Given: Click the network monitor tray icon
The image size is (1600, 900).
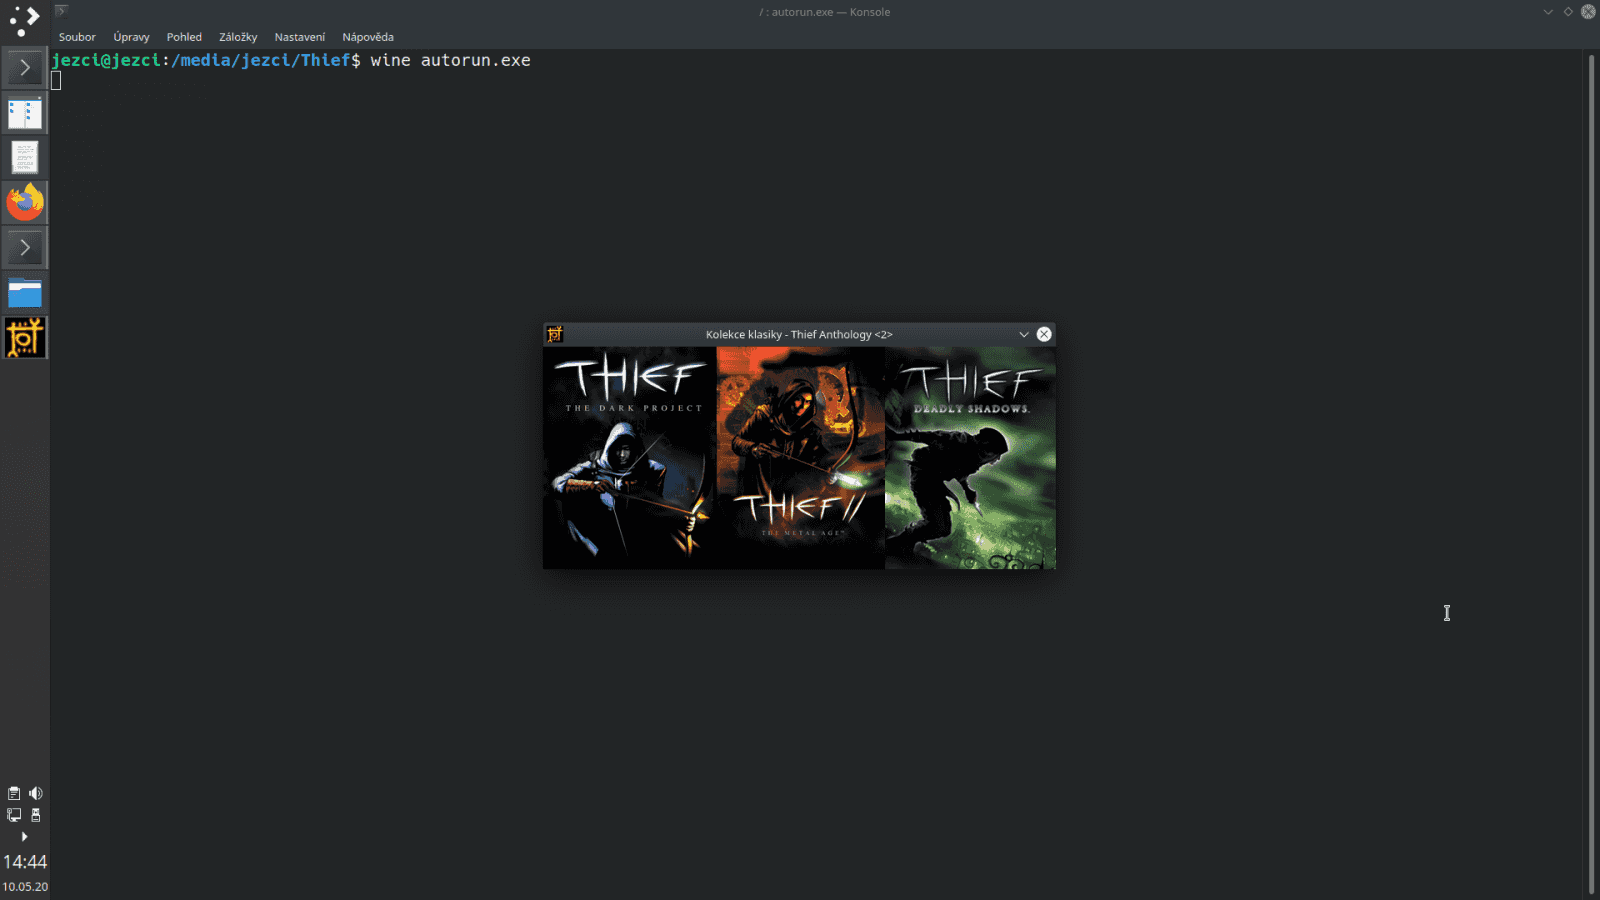Looking at the screenshot, I should click(14, 815).
